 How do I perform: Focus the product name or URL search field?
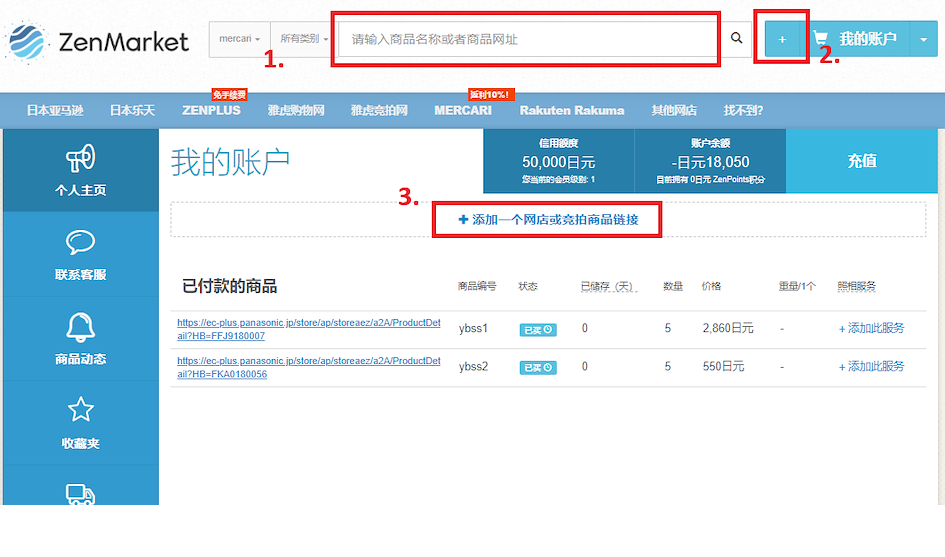coord(527,39)
